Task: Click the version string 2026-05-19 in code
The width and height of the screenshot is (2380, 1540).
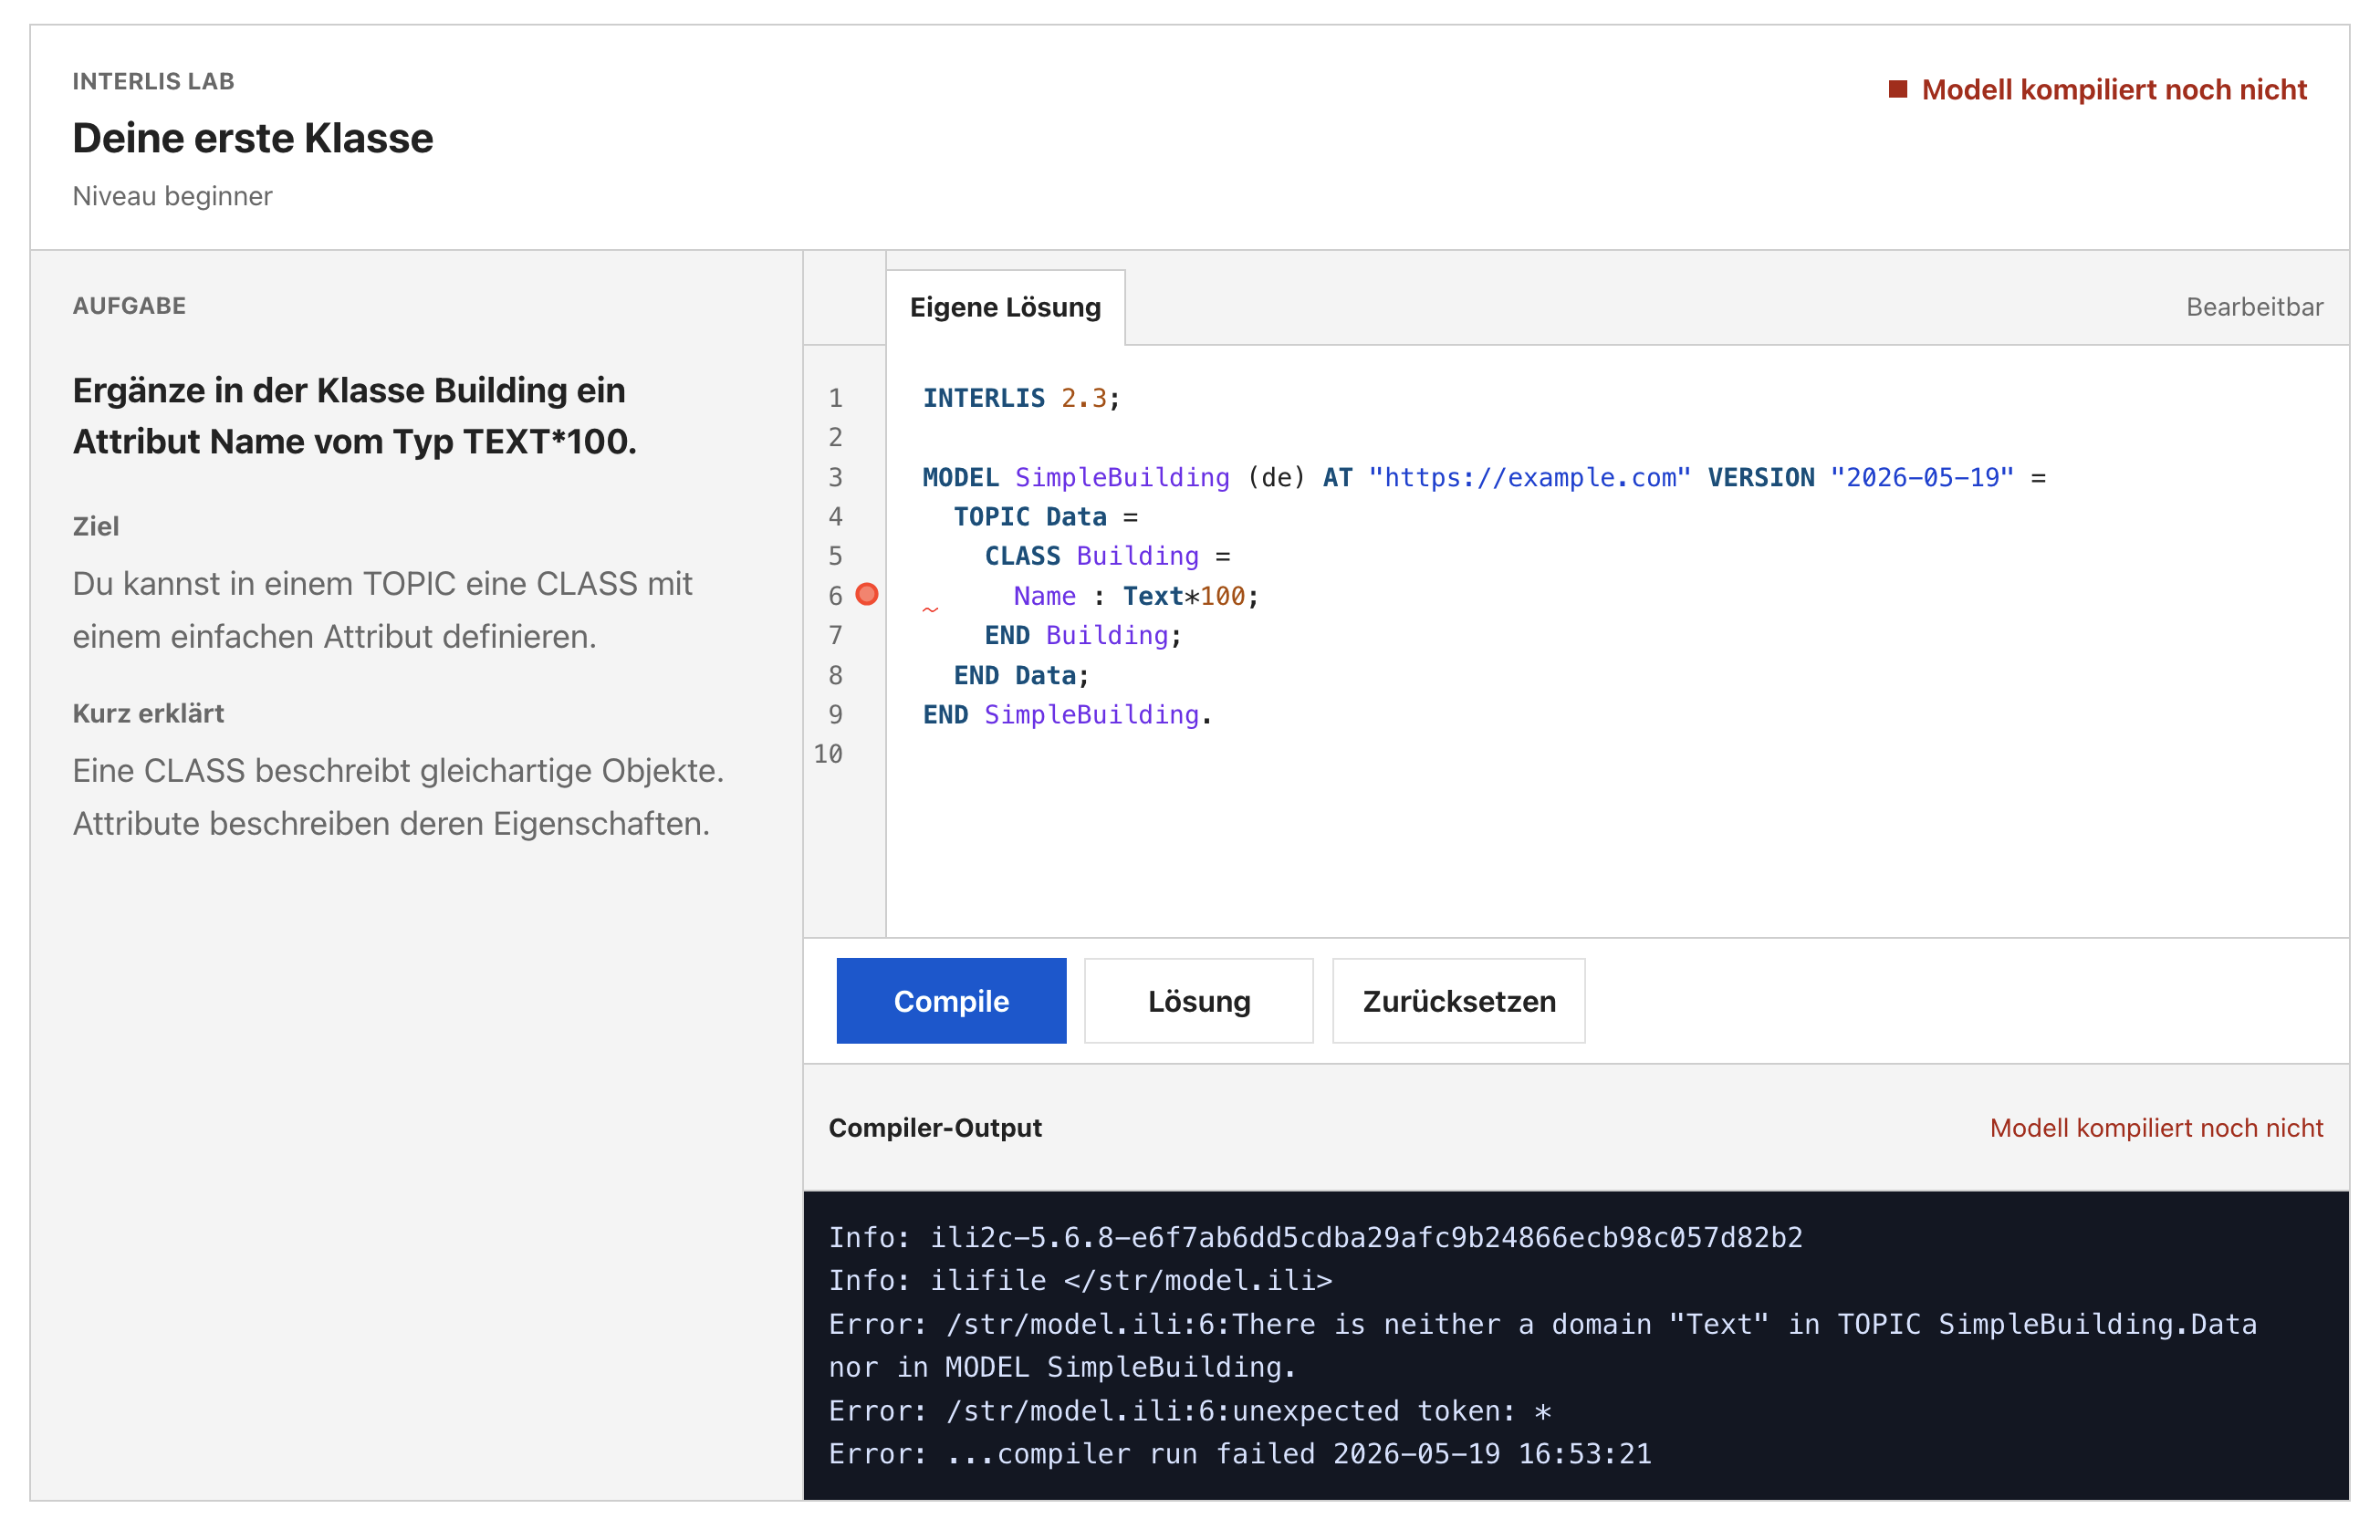Action: pyautogui.click(x=1921, y=477)
